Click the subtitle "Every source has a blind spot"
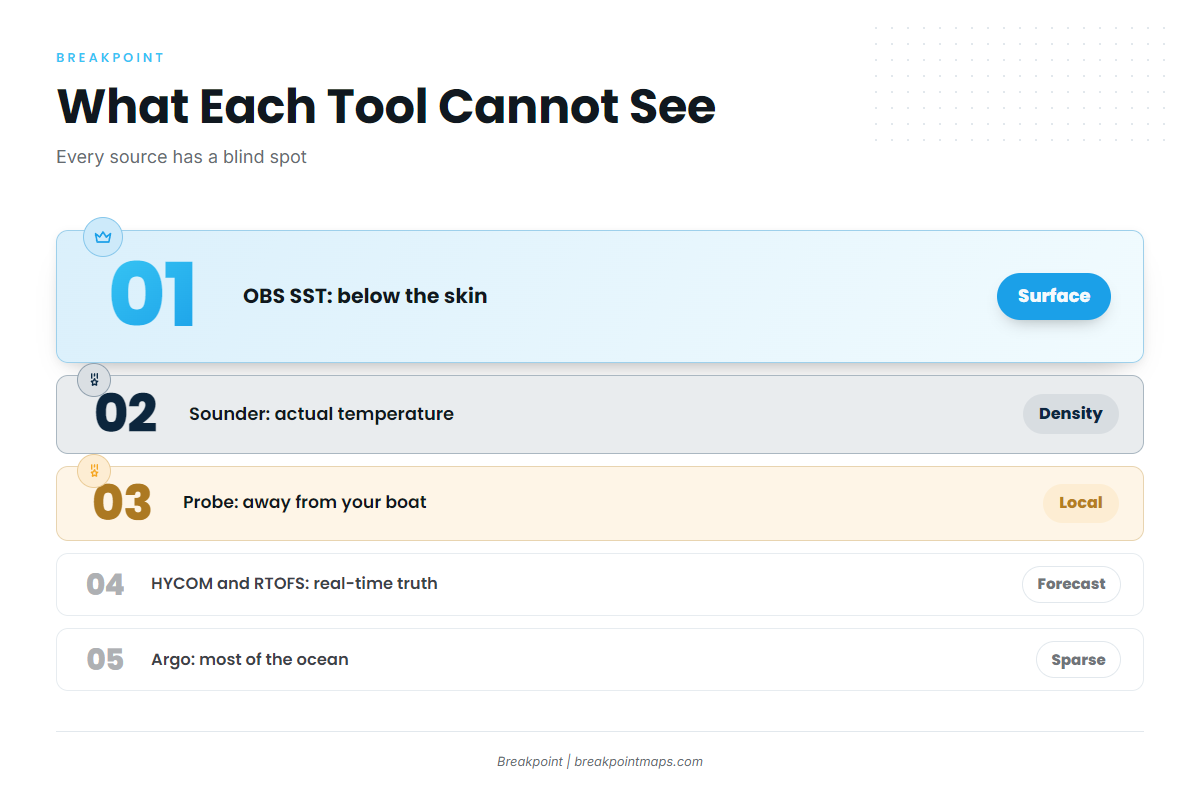Screen dimensions: 1200x796 (182, 157)
